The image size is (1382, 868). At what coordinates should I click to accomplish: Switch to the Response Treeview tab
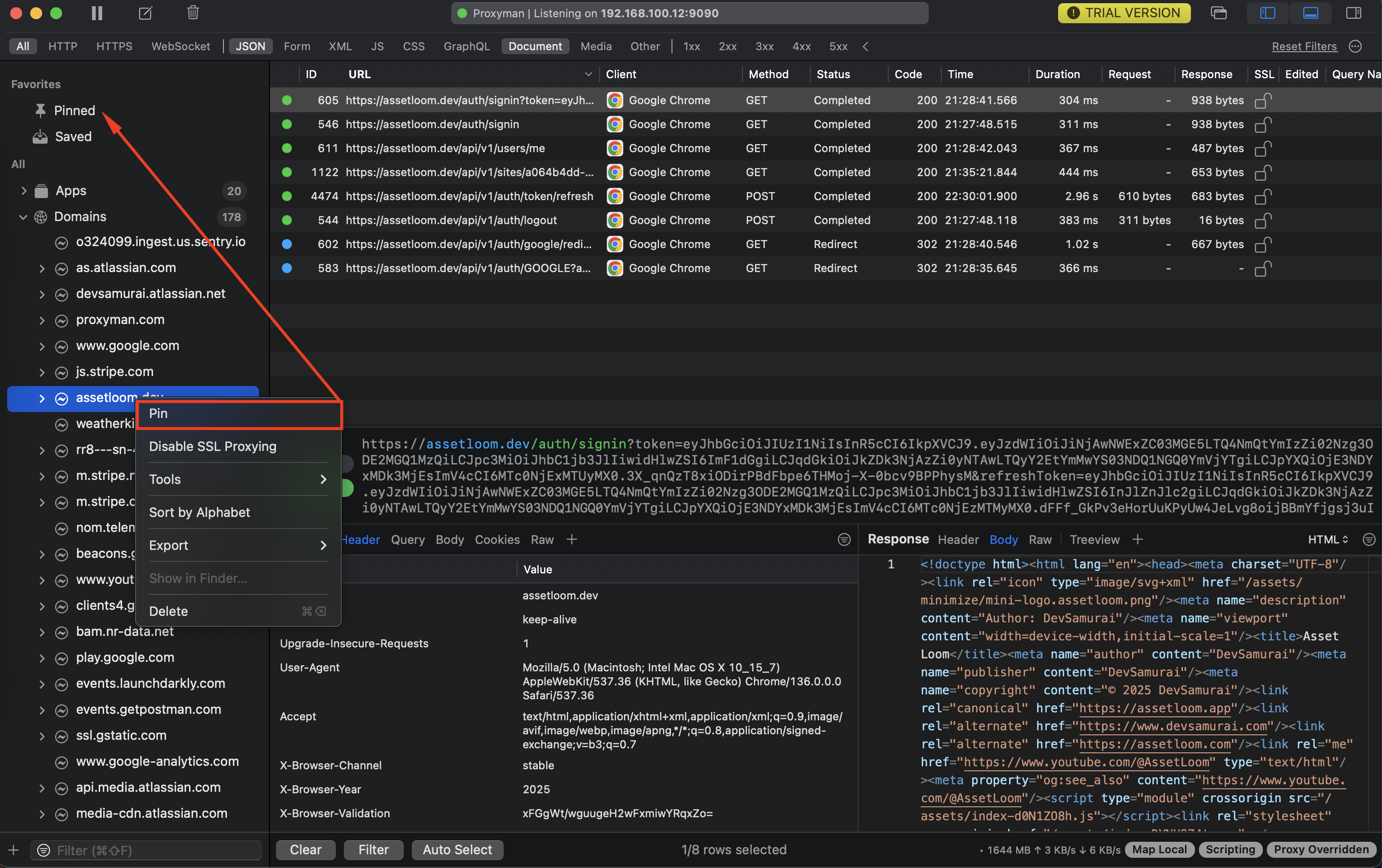click(1095, 539)
